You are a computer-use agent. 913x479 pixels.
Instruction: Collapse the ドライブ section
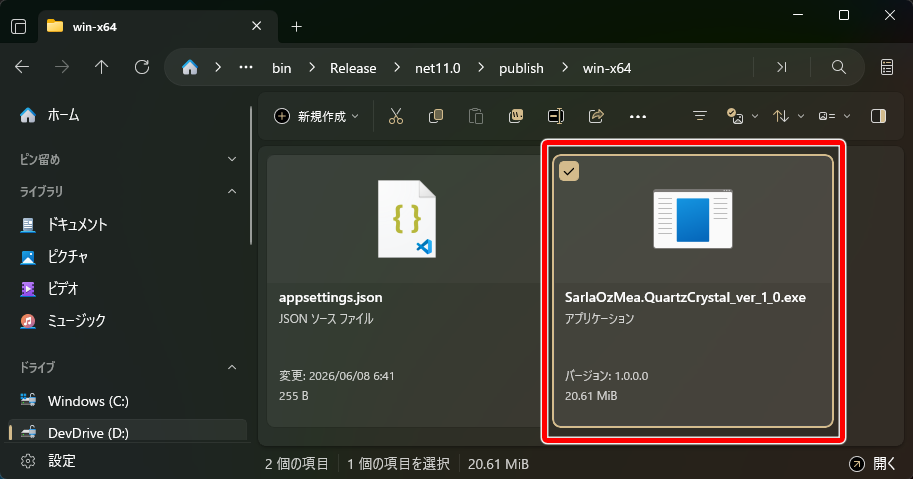coord(232,367)
